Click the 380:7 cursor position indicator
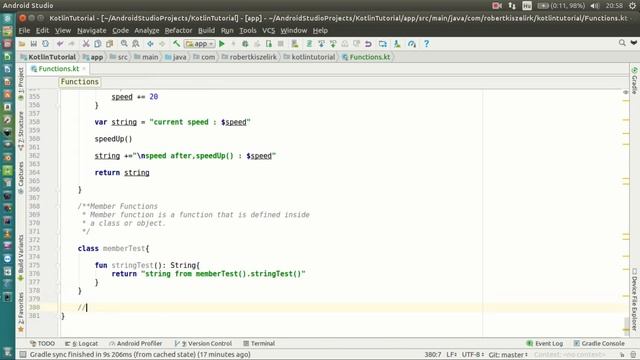 click(433, 354)
